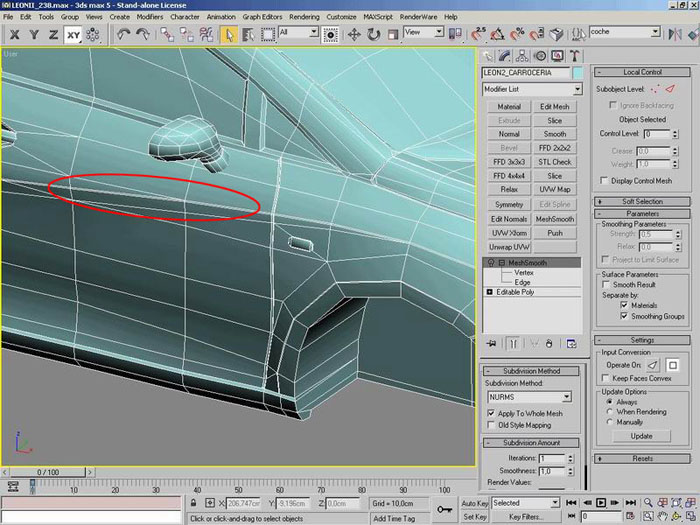The height and width of the screenshot is (525, 700).
Task: Click the Update button
Action: point(642,436)
